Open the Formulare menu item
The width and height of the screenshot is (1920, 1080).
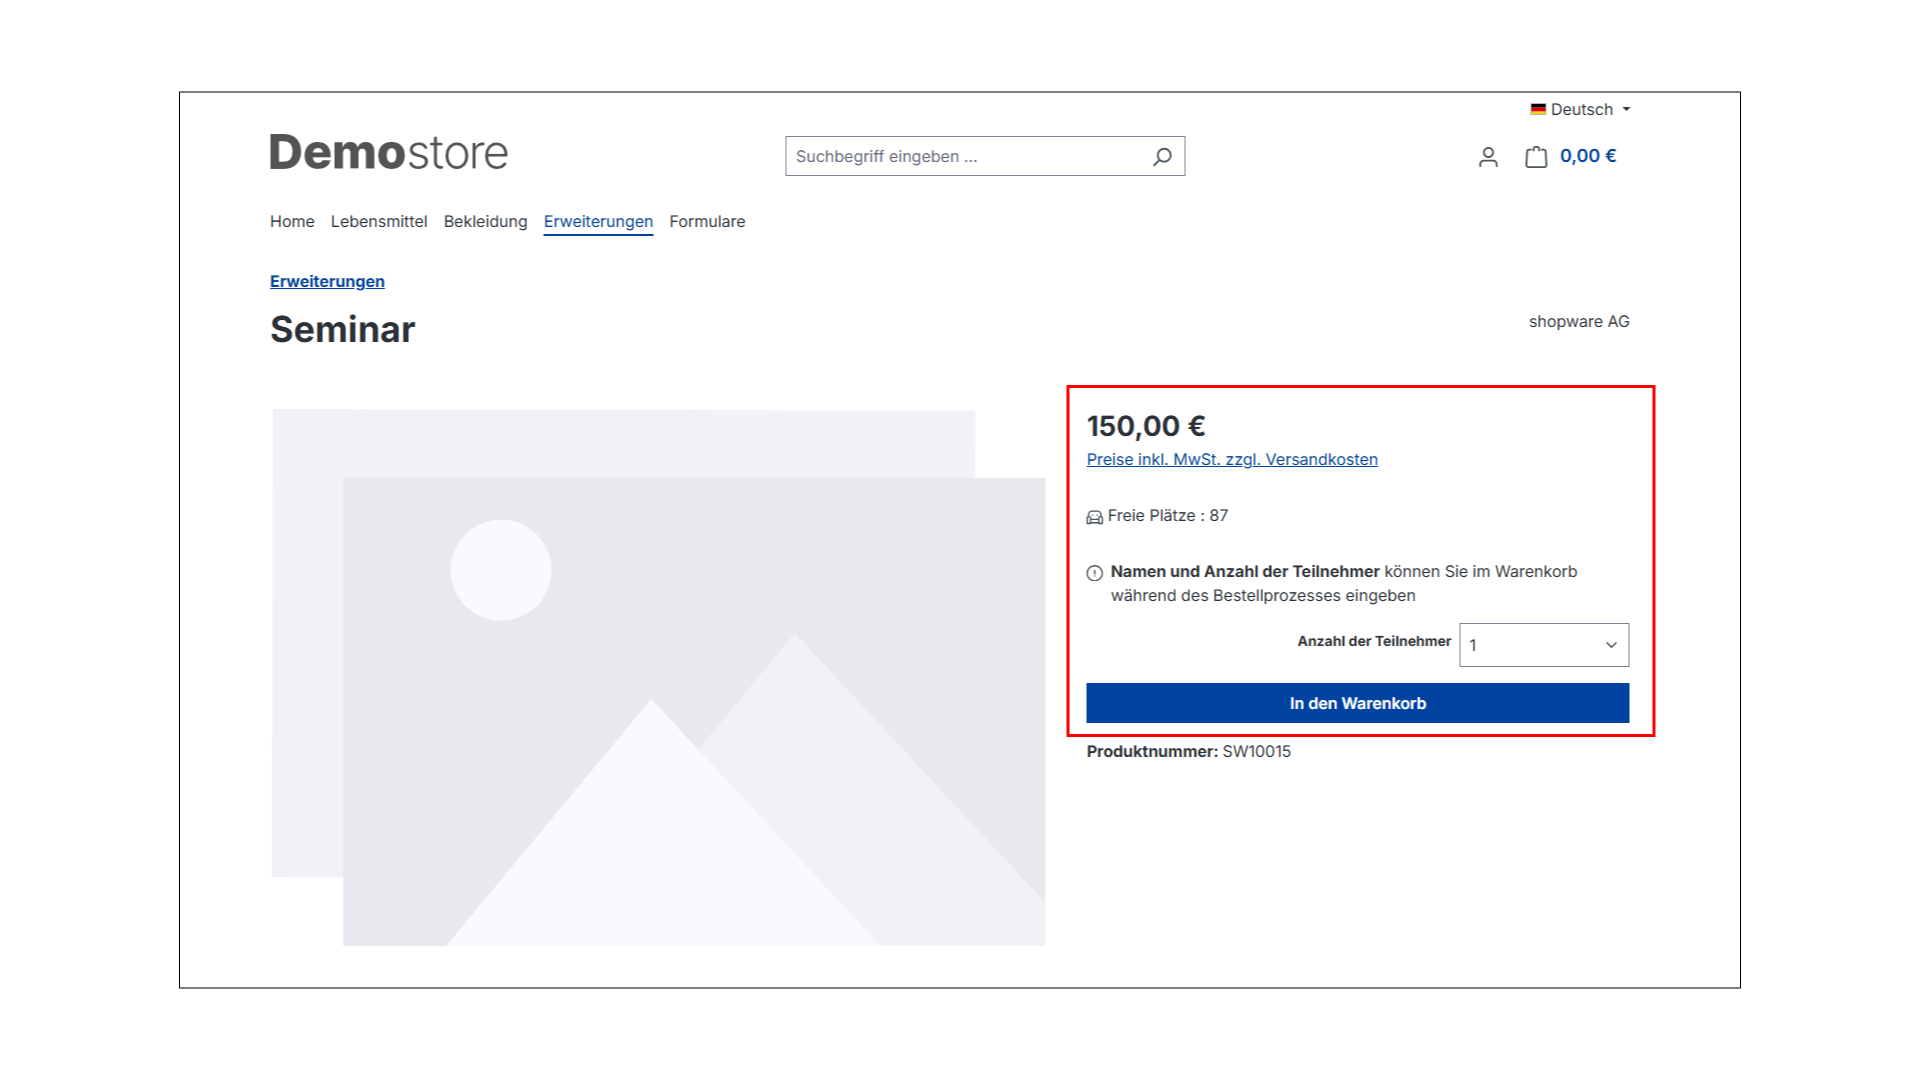click(x=707, y=222)
